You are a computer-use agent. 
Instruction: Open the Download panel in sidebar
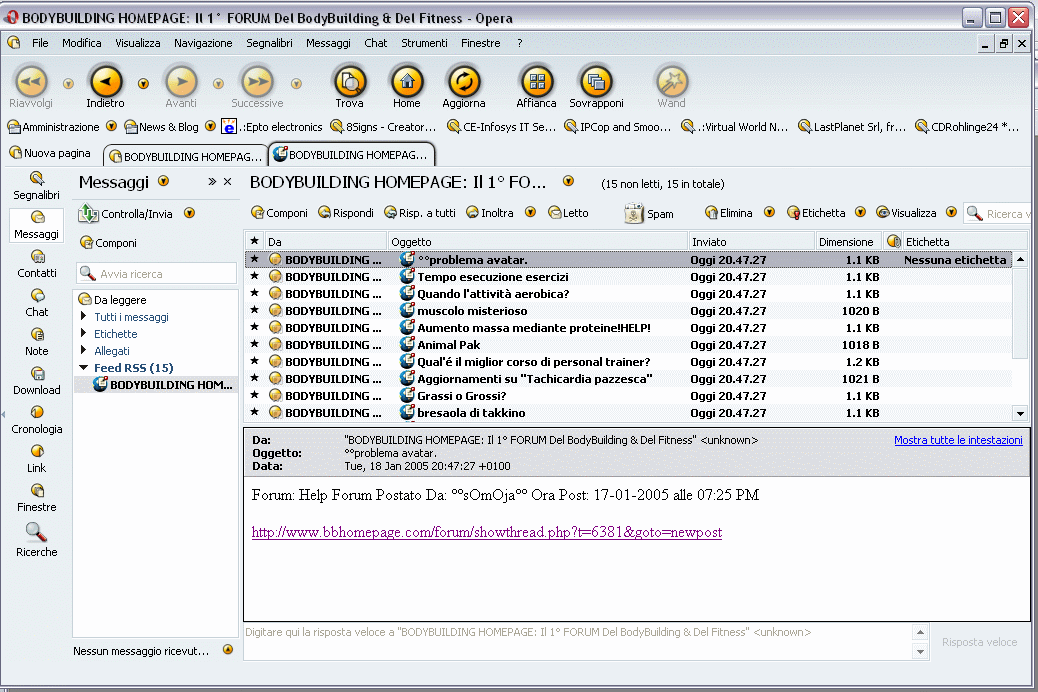pos(37,380)
